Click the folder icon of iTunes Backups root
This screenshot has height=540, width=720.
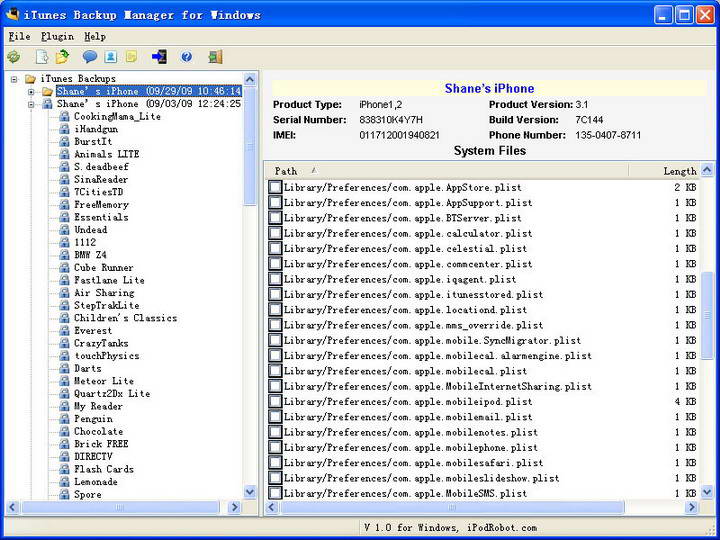30,79
